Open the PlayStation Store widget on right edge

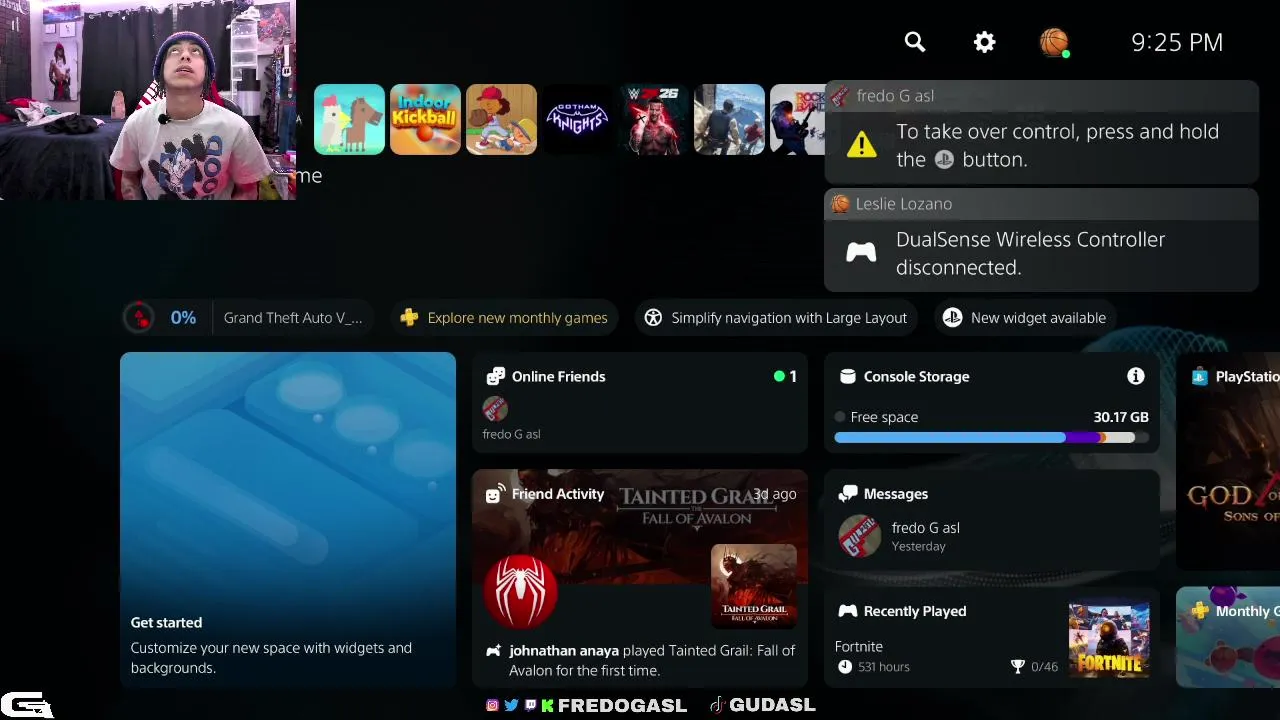[1228, 460]
